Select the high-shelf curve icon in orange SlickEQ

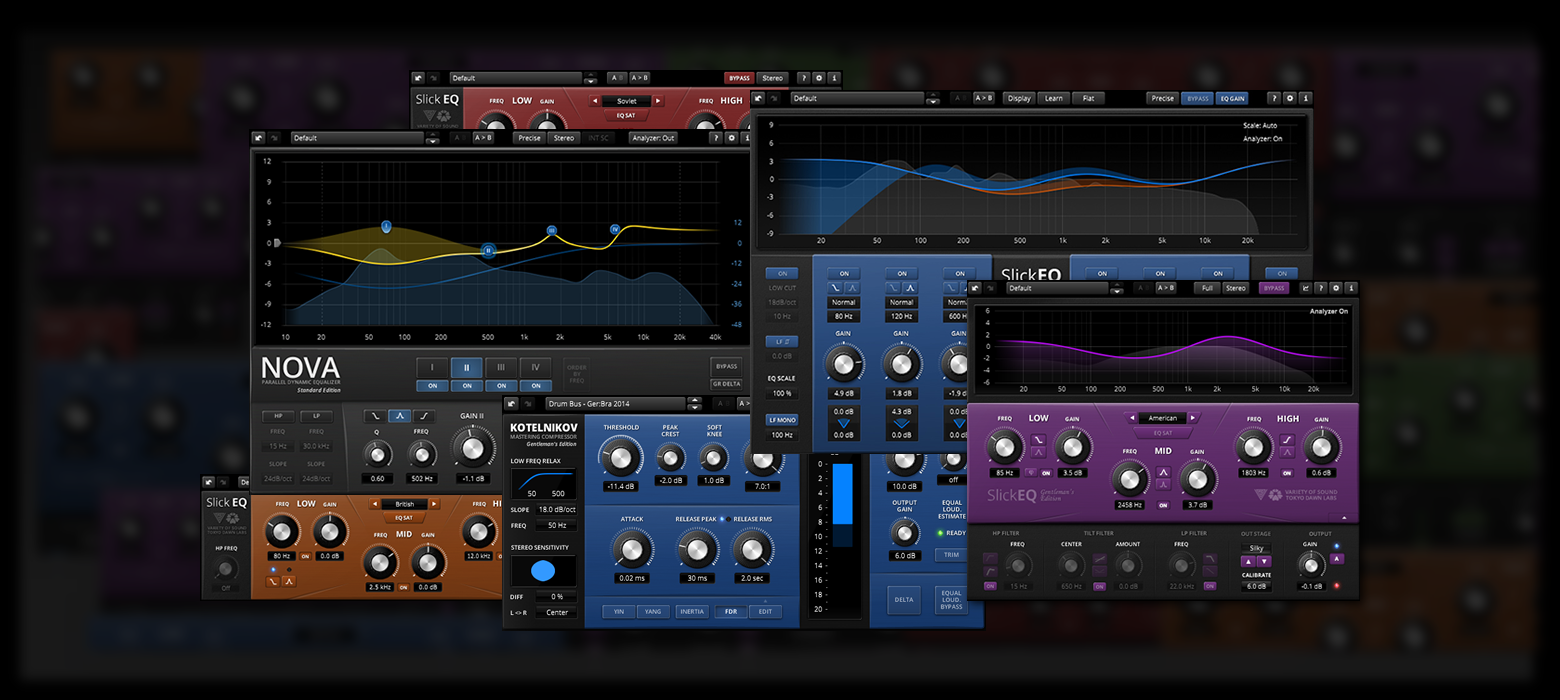[273, 582]
